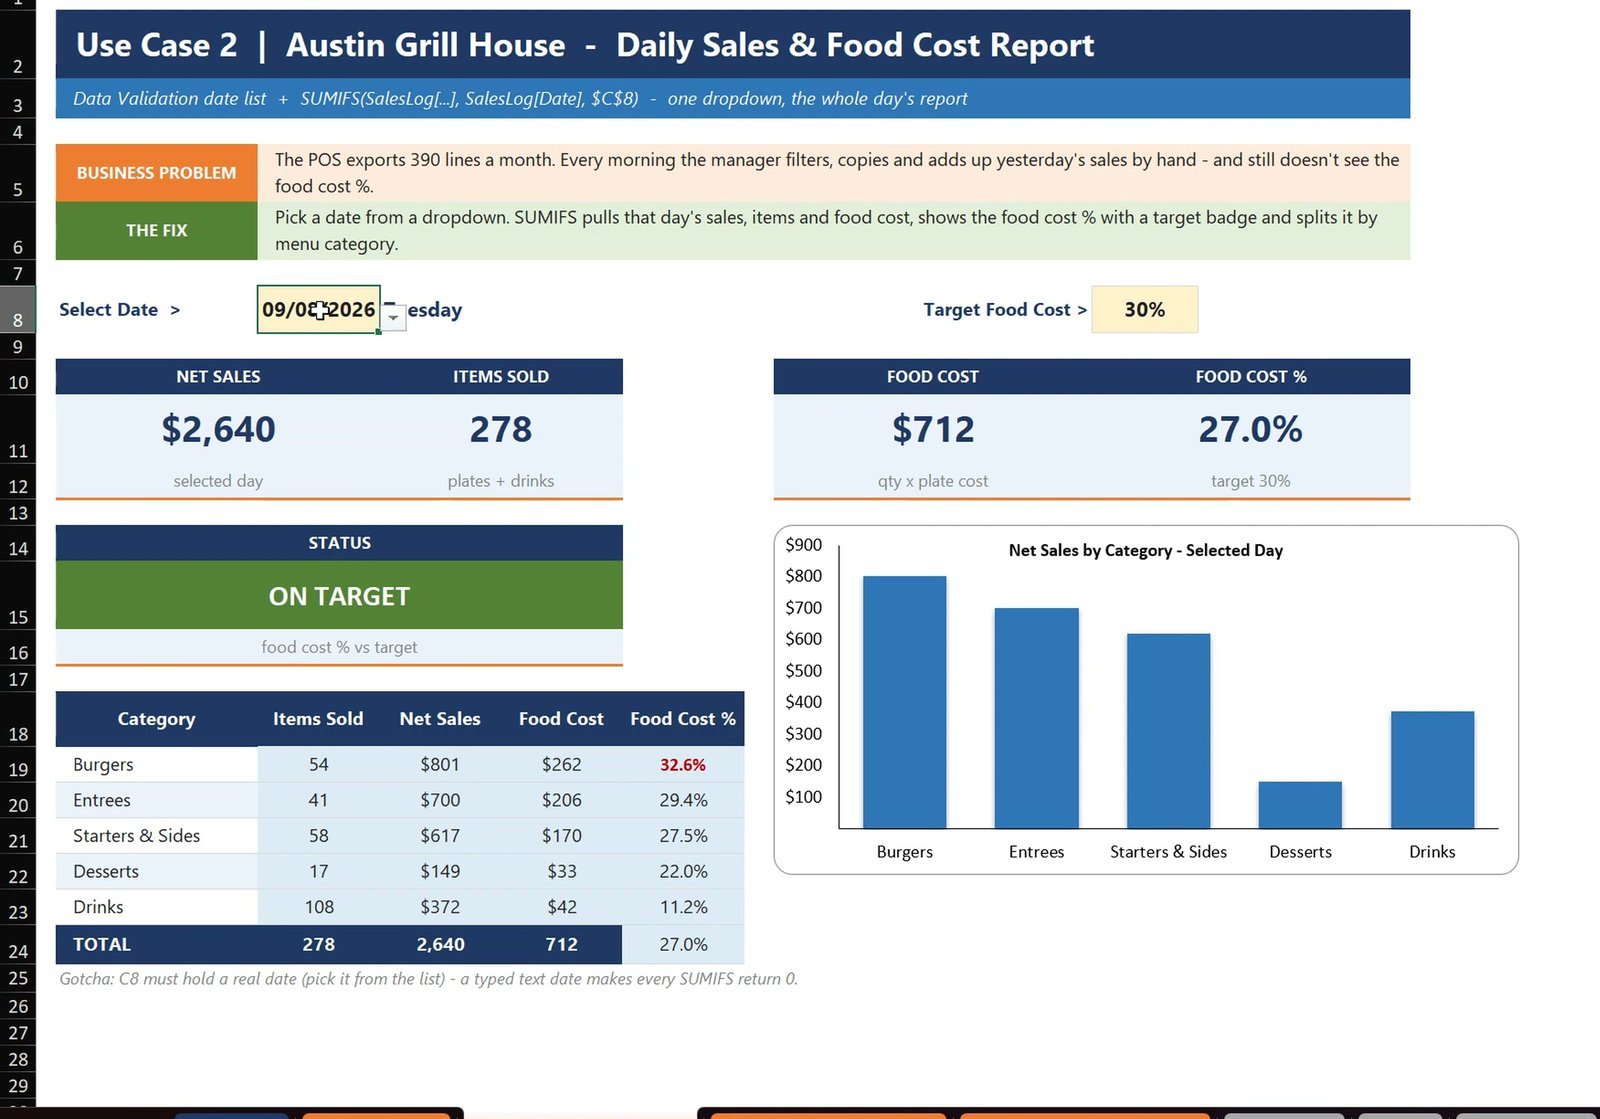Click the Target Food Cost 30% cell
Image resolution: width=1600 pixels, height=1119 pixels.
coord(1144,310)
